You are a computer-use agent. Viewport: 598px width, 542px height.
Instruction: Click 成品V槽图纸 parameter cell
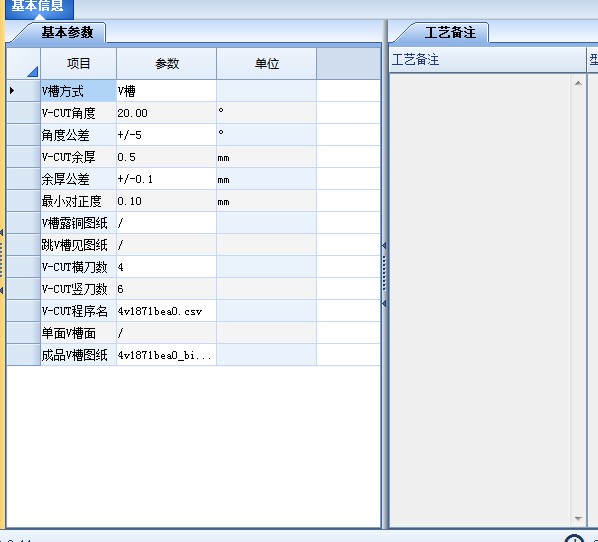pyautogui.click(x=166, y=355)
